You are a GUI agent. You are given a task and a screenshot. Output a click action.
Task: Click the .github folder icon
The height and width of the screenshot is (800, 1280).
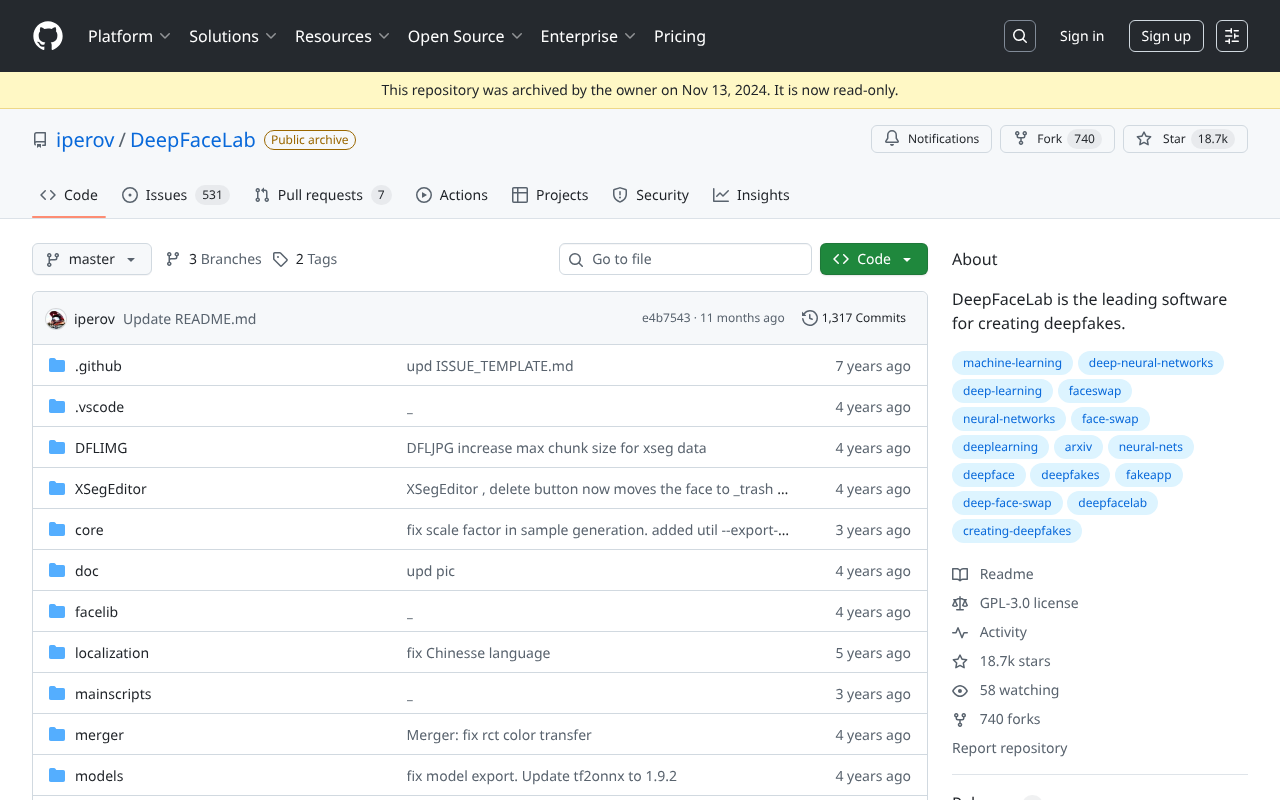(57, 366)
